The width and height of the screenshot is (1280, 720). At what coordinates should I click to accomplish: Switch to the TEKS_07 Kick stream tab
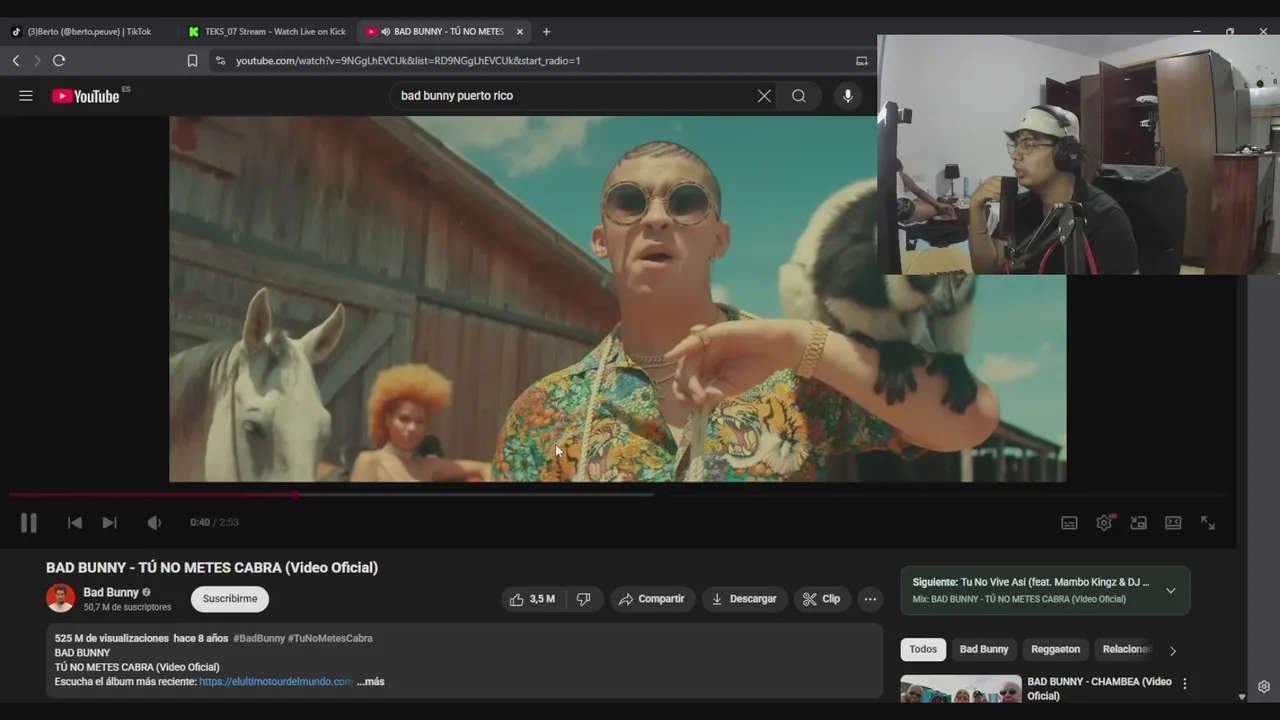point(268,32)
